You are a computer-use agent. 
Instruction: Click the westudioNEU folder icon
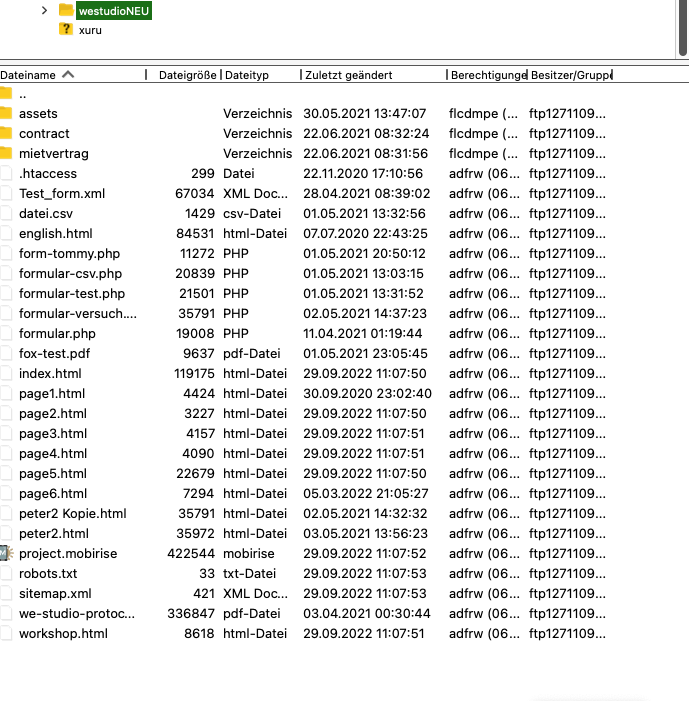(x=66, y=10)
